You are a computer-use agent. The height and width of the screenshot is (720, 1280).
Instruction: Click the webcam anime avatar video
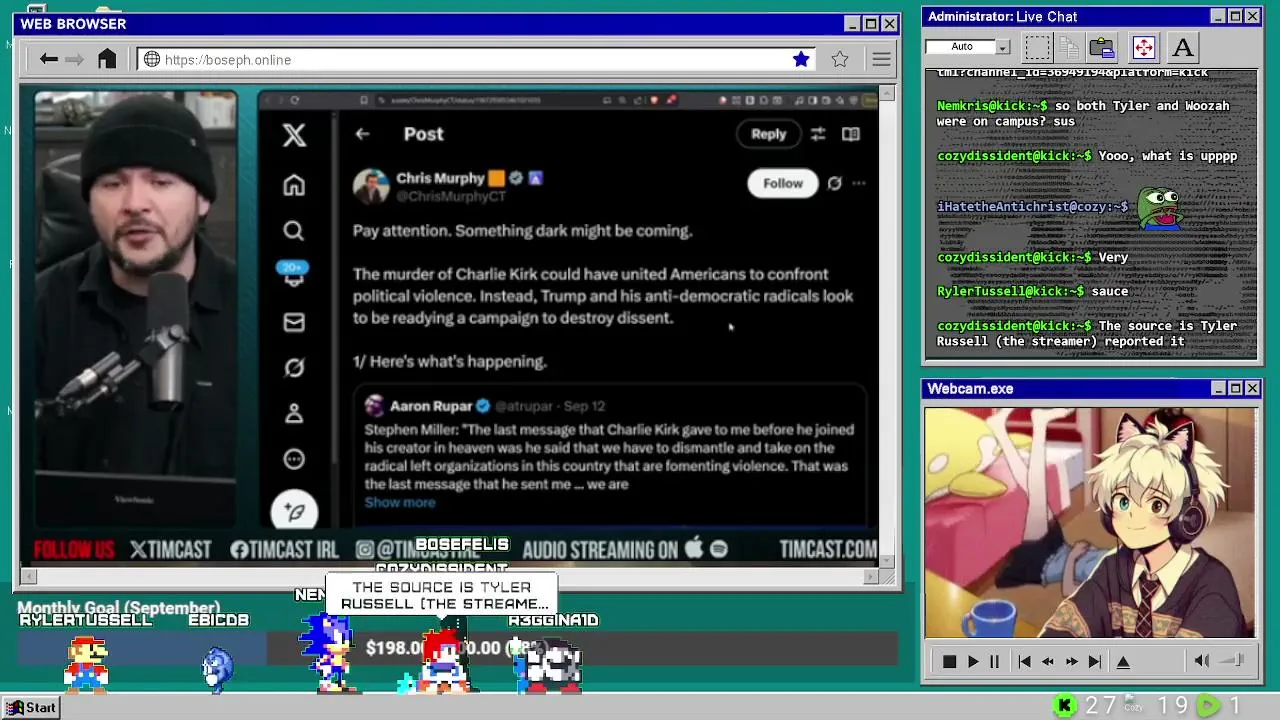point(1090,522)
